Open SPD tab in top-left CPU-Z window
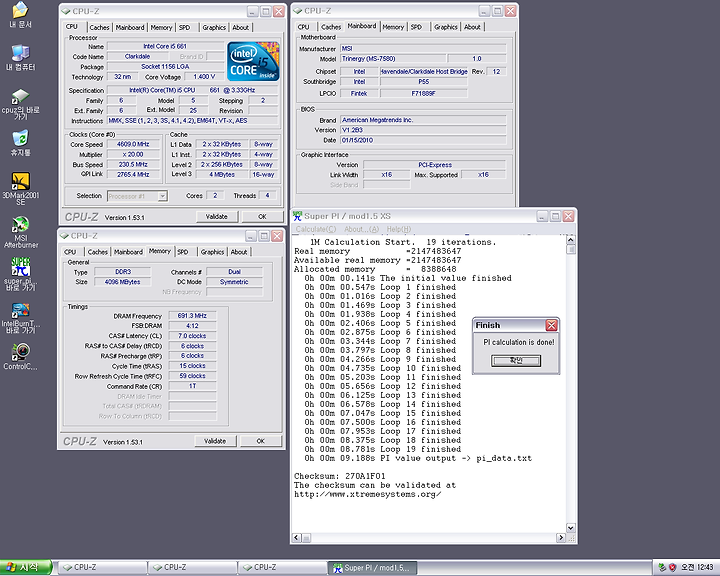The image size is (720, 576). 184,28
